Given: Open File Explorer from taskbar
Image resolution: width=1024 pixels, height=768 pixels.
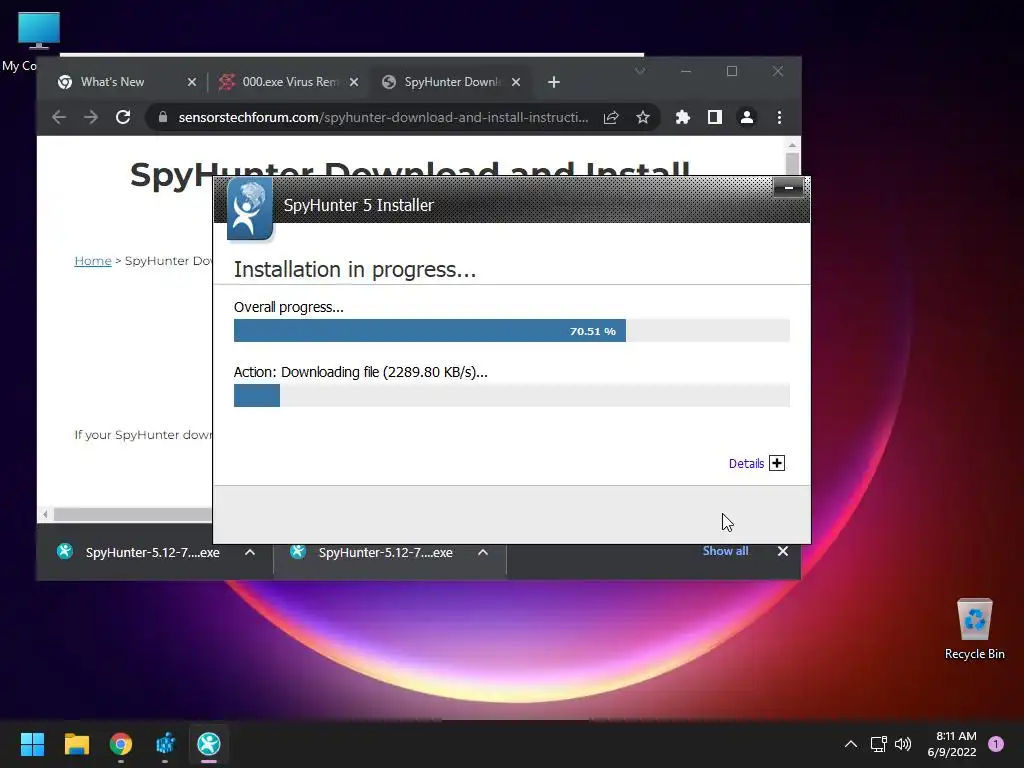Looking at the screenshot, I should pos(76,744).
